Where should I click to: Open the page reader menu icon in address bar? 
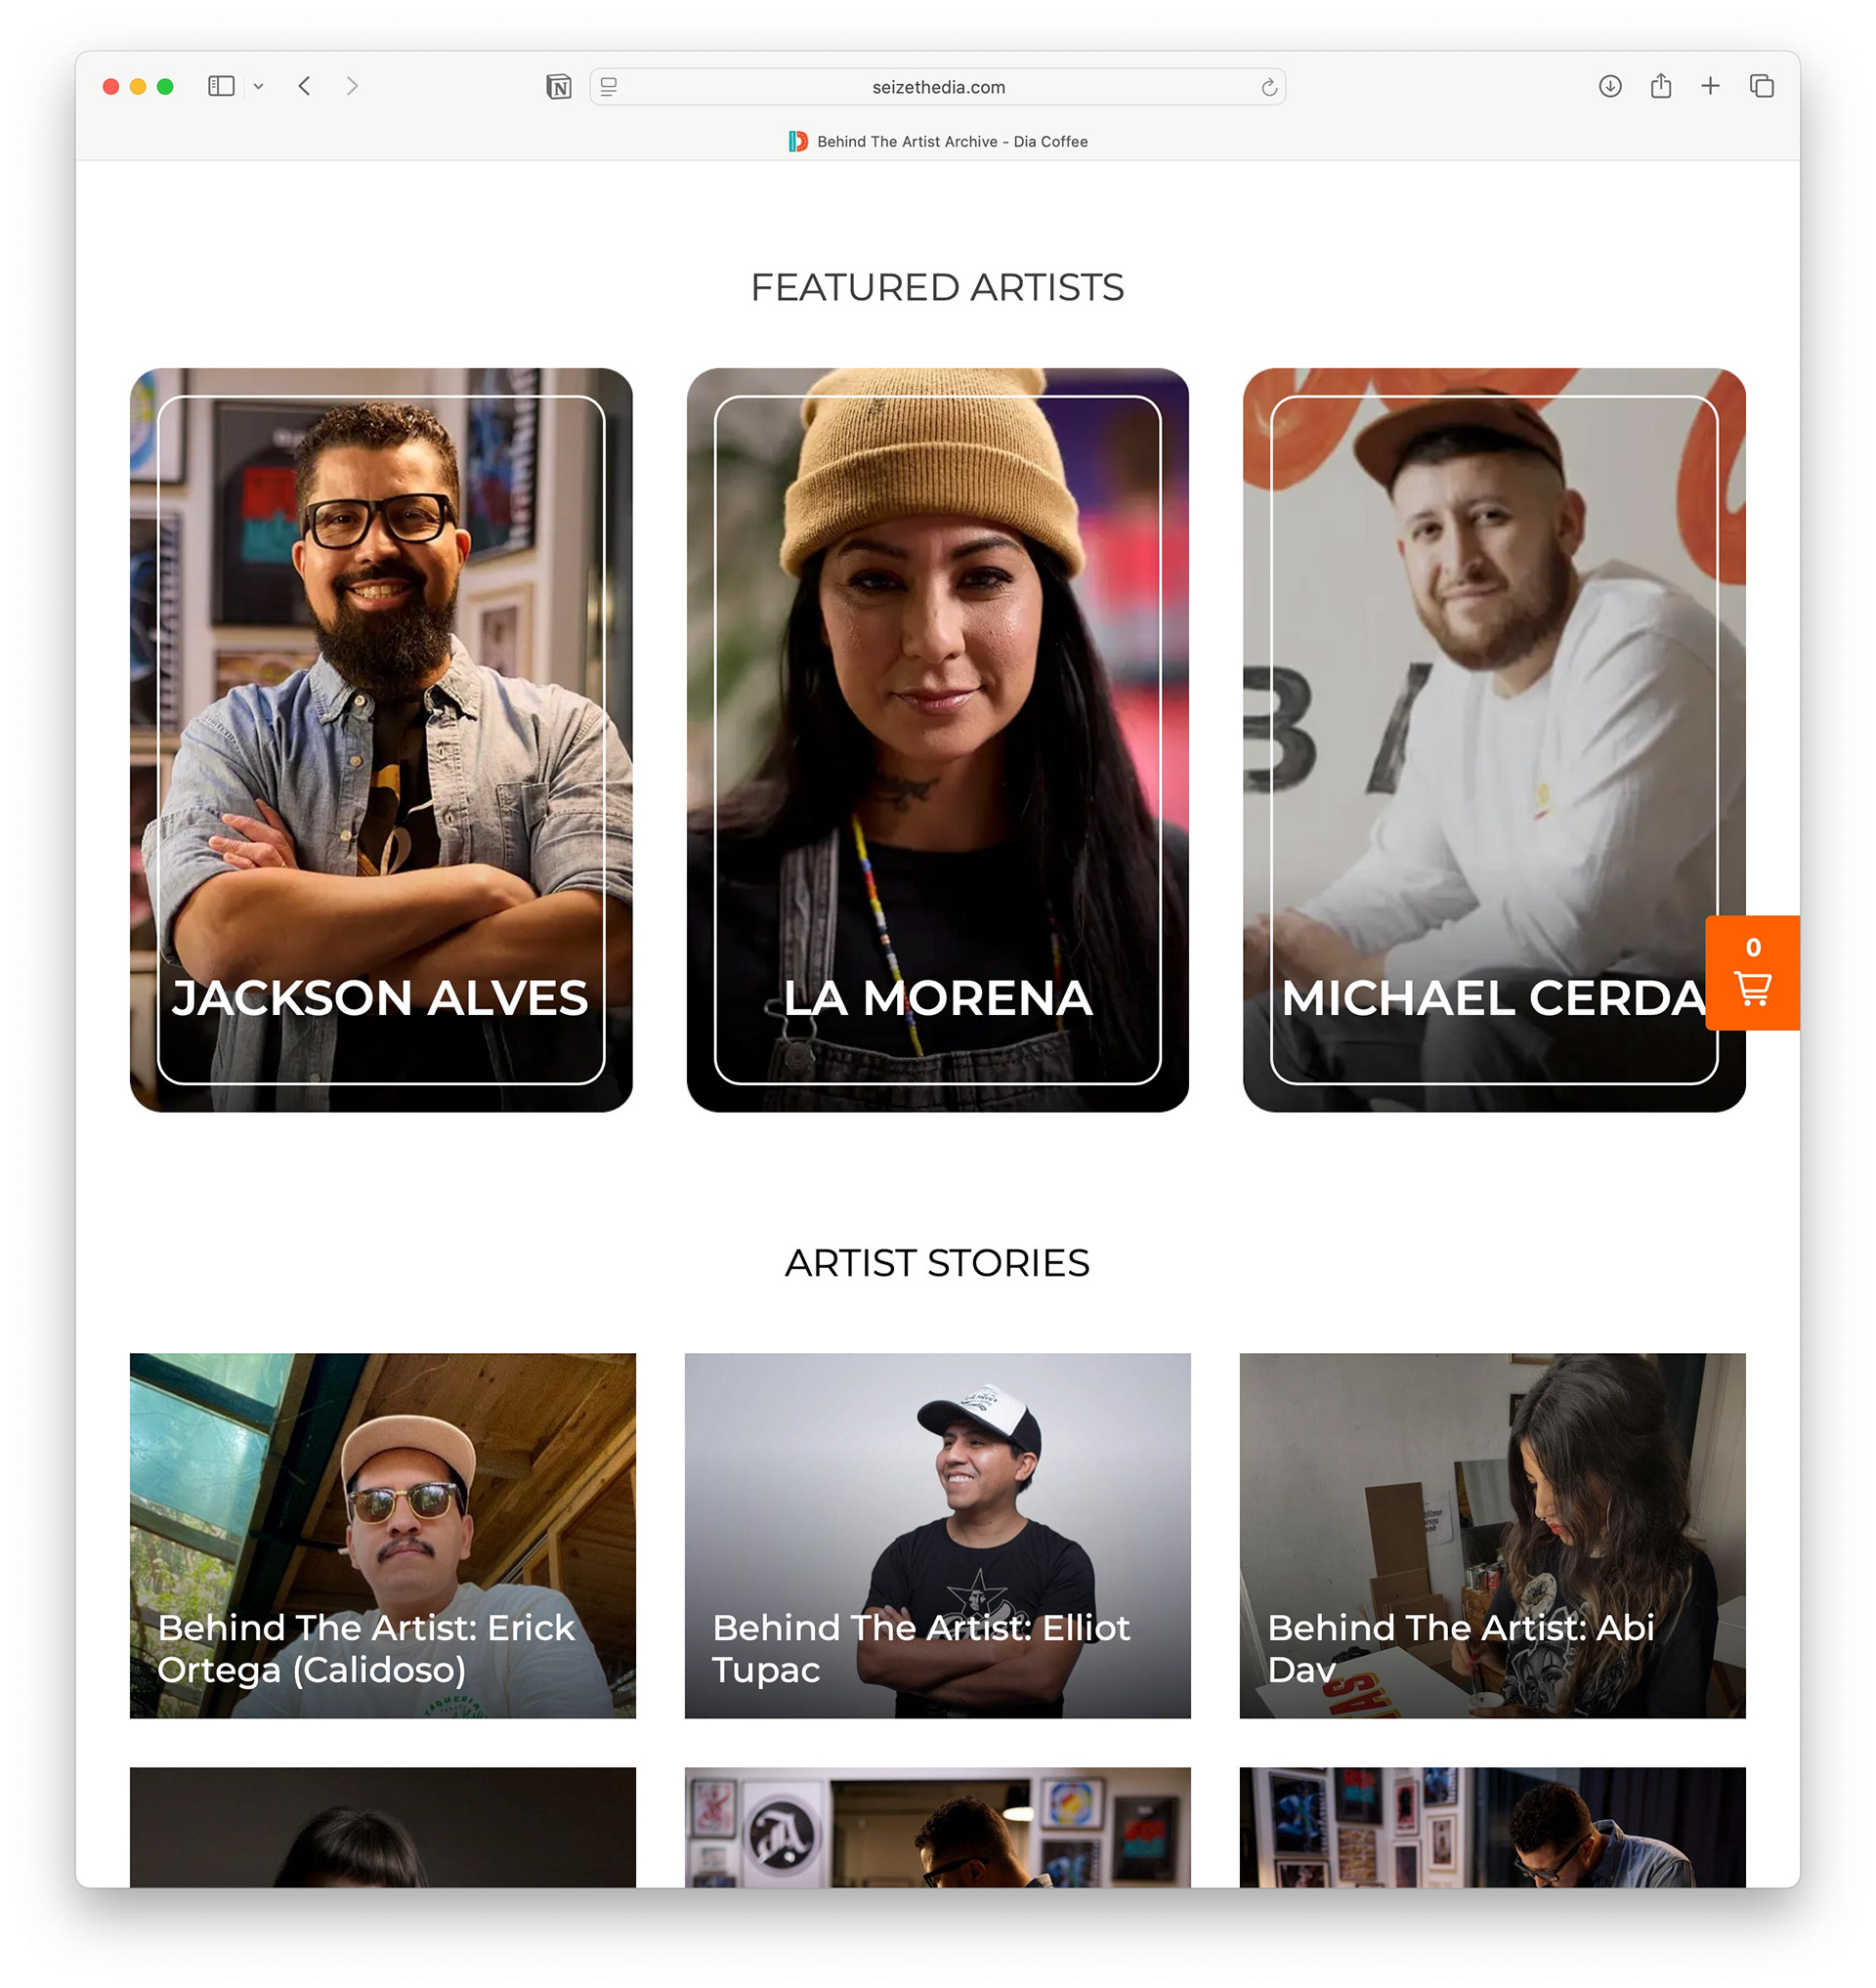[609, 87]
